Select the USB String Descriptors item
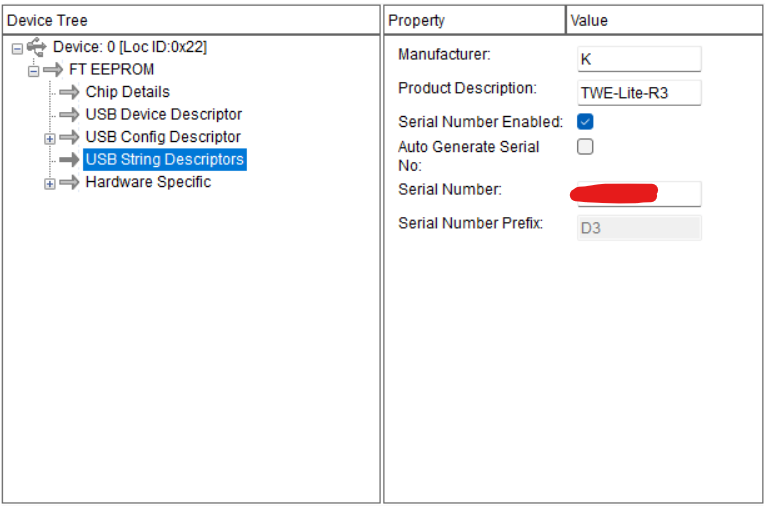Viewport: 765px width, 506px height. (164, 159)
